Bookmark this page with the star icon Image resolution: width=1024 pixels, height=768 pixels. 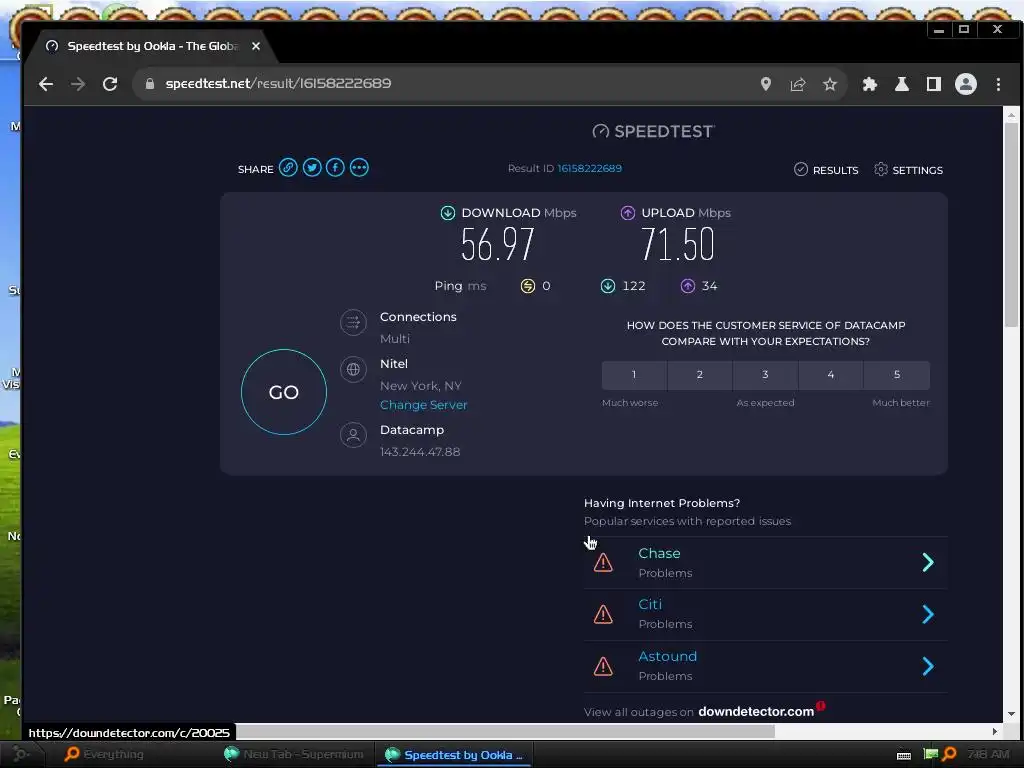(829, 84)
